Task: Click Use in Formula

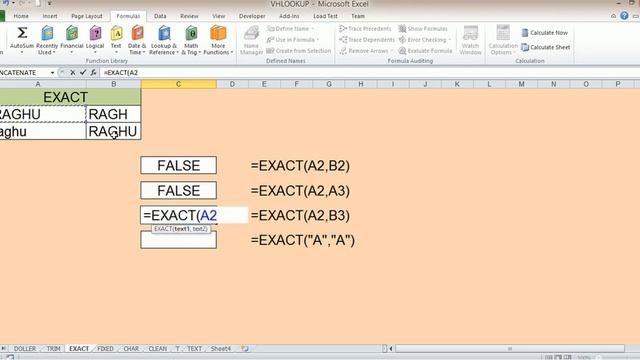Action: 293,40
